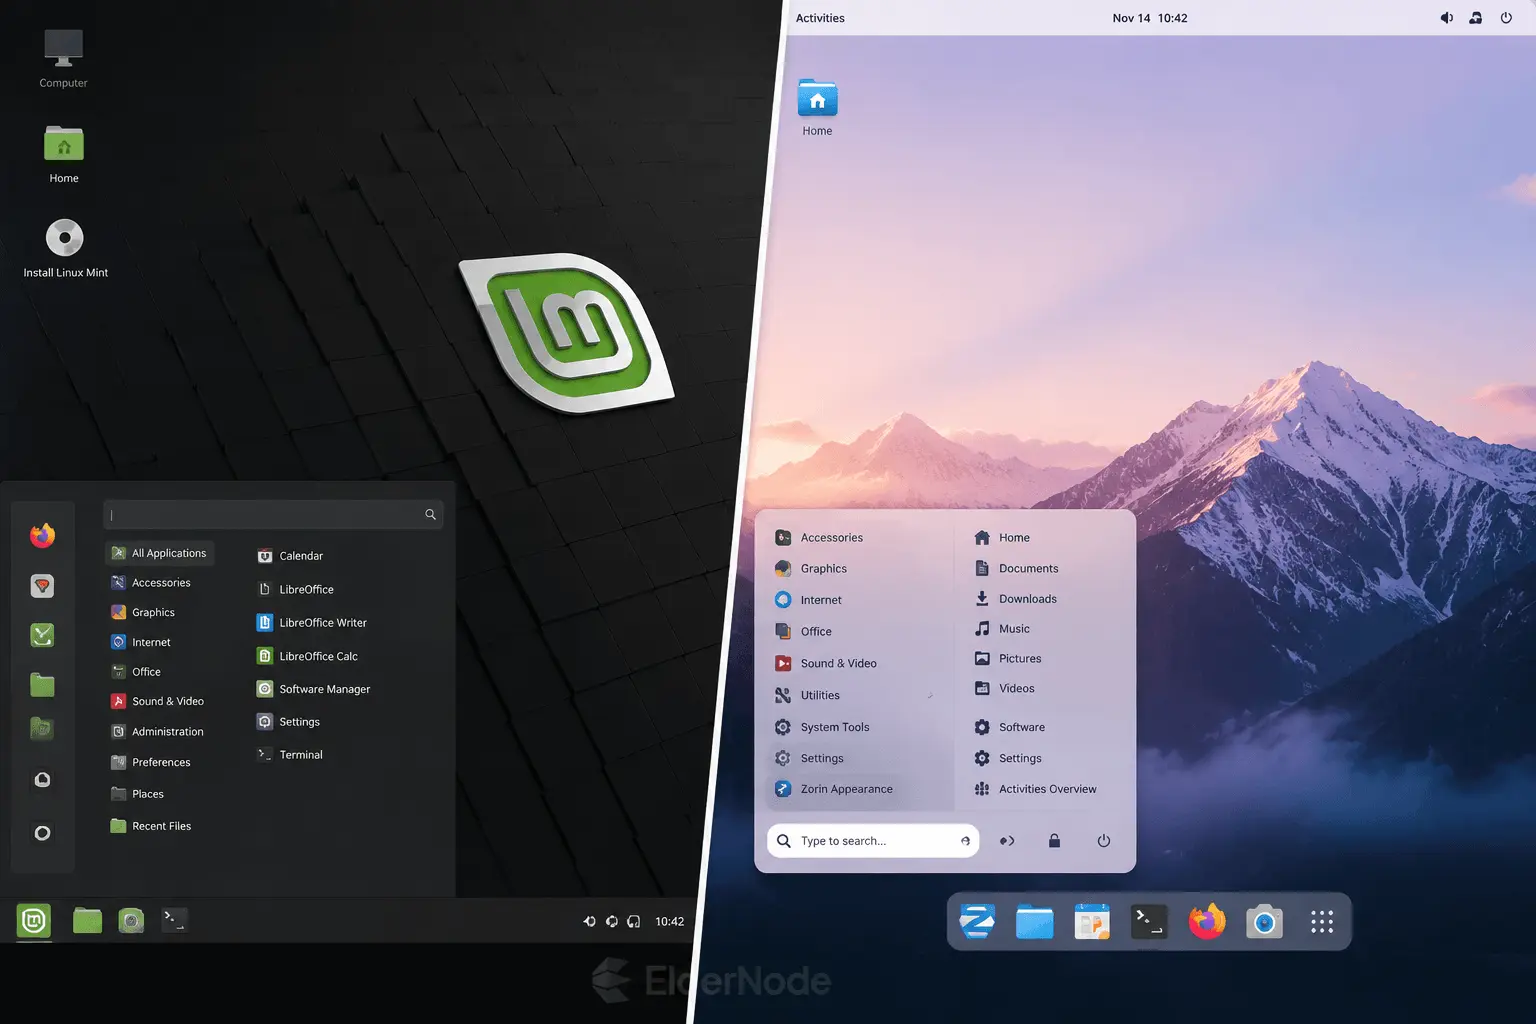Select Administration category in Mint menu
1536x1024 pixels.
(x=157, y=732)
